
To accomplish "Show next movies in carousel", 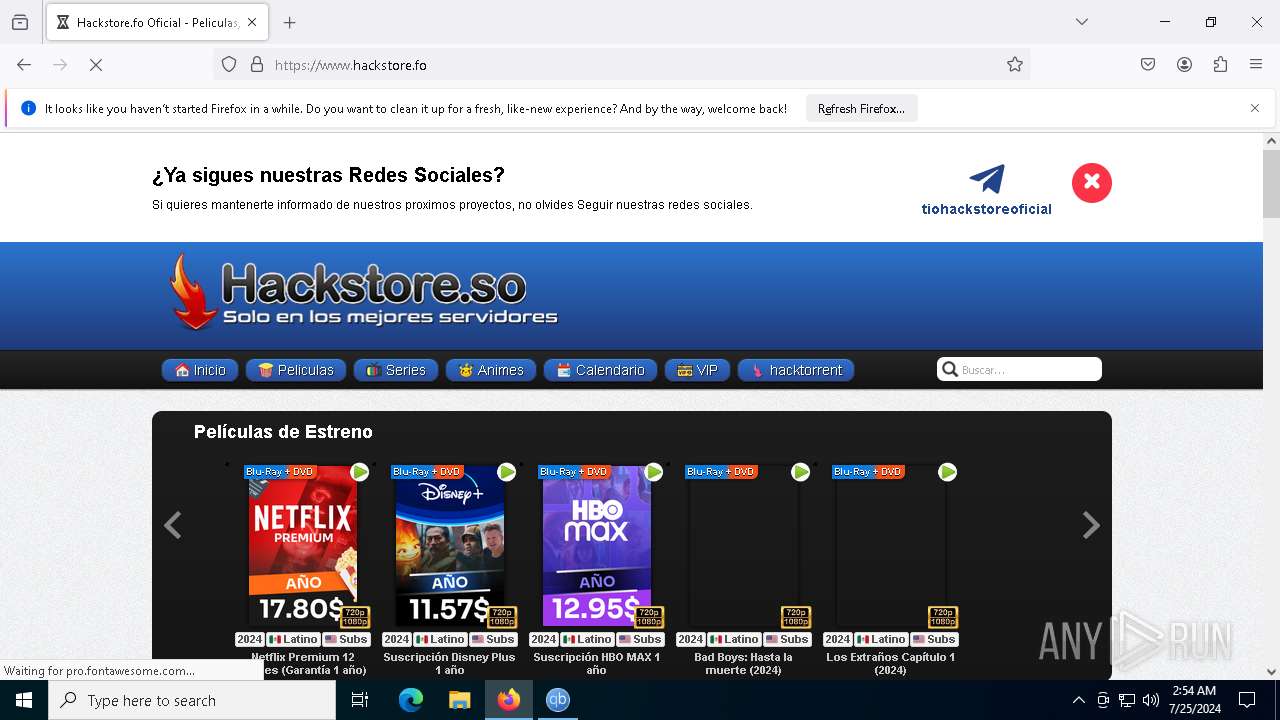I will point(1091,525).
